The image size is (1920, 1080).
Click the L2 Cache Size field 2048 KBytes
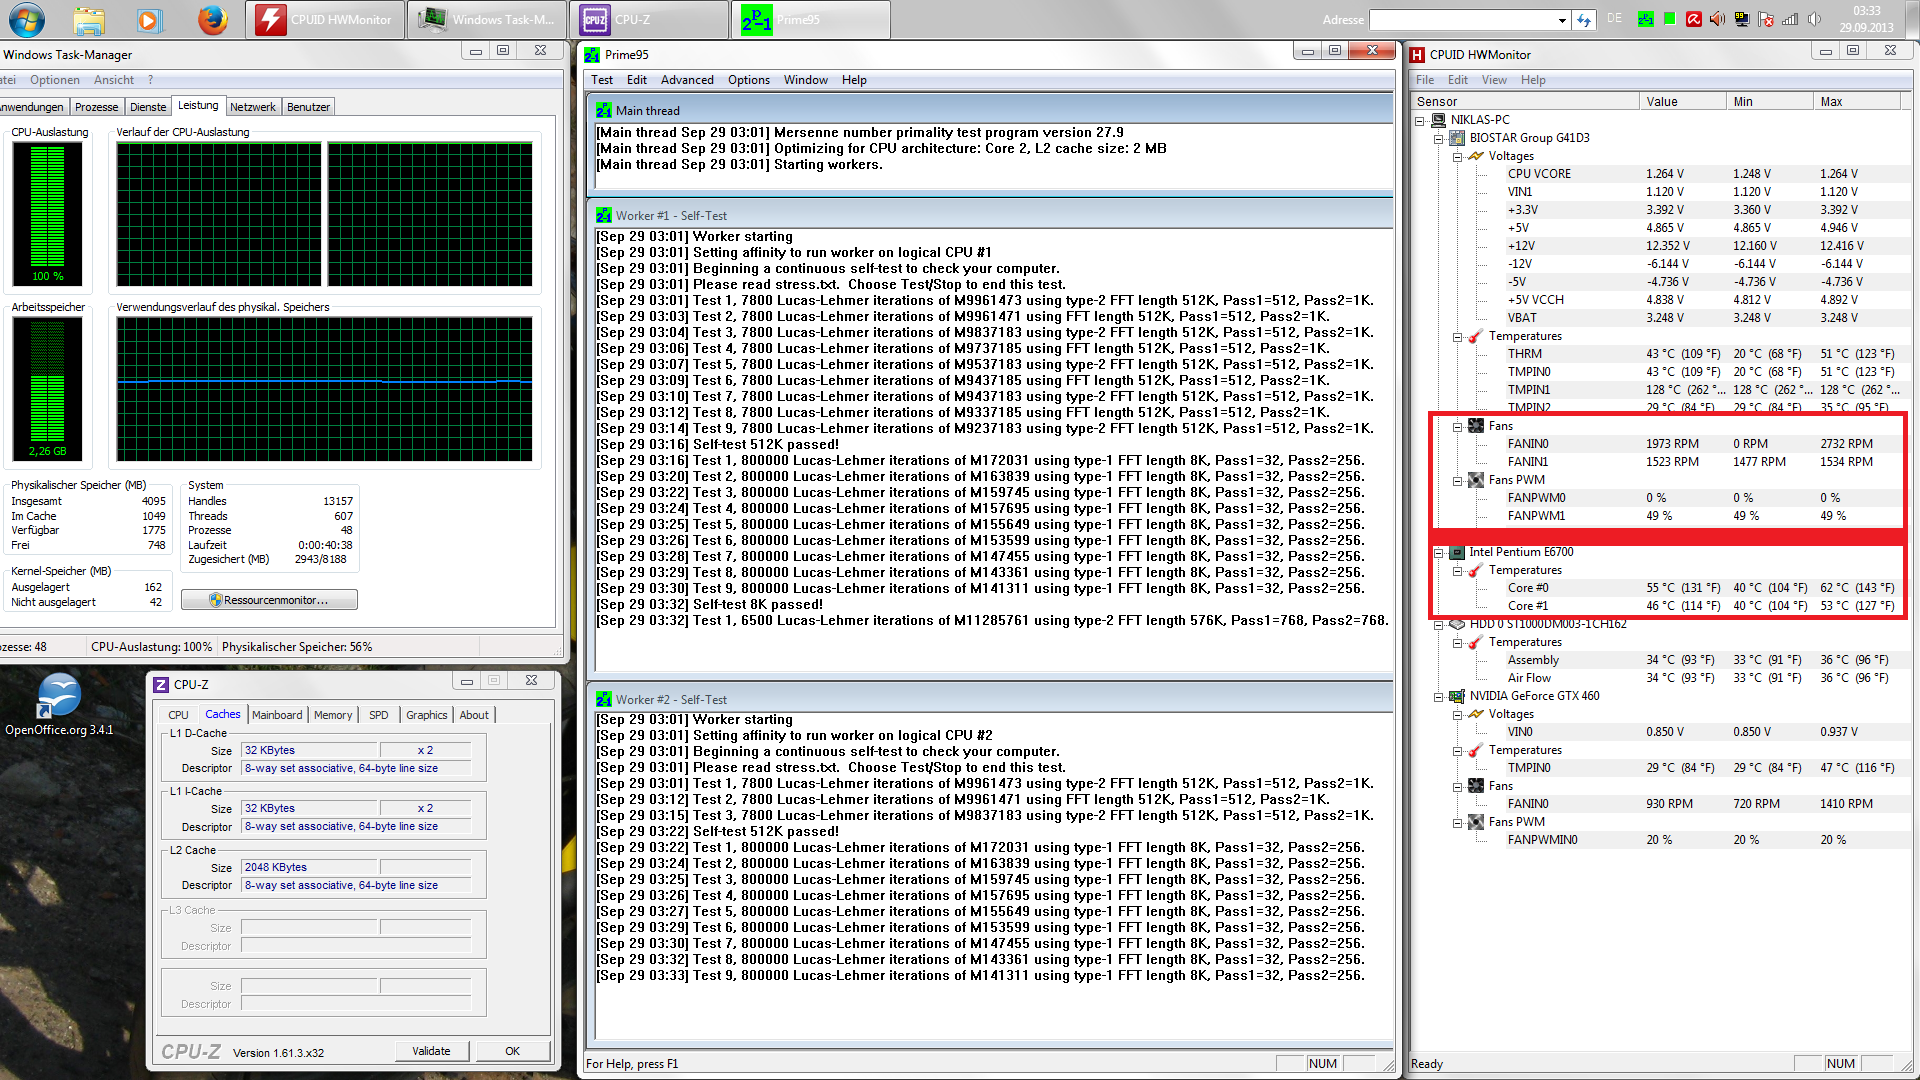[309, 868]
